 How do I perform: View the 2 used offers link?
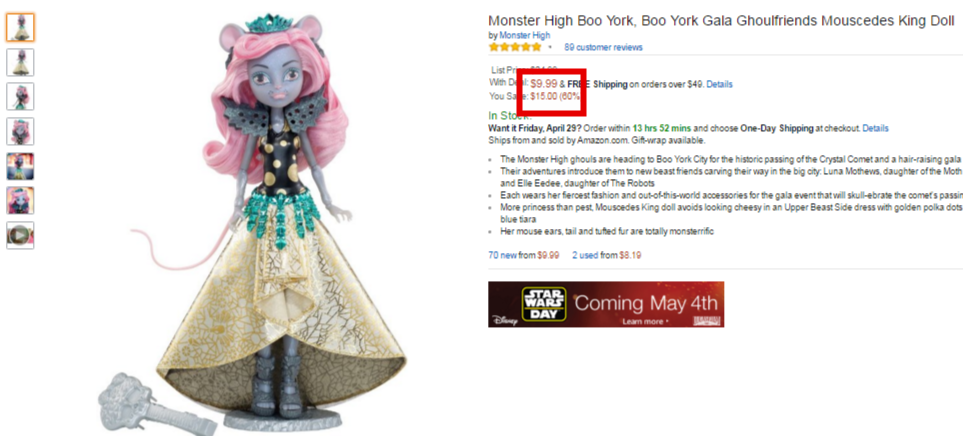click(x=585, y=255)
